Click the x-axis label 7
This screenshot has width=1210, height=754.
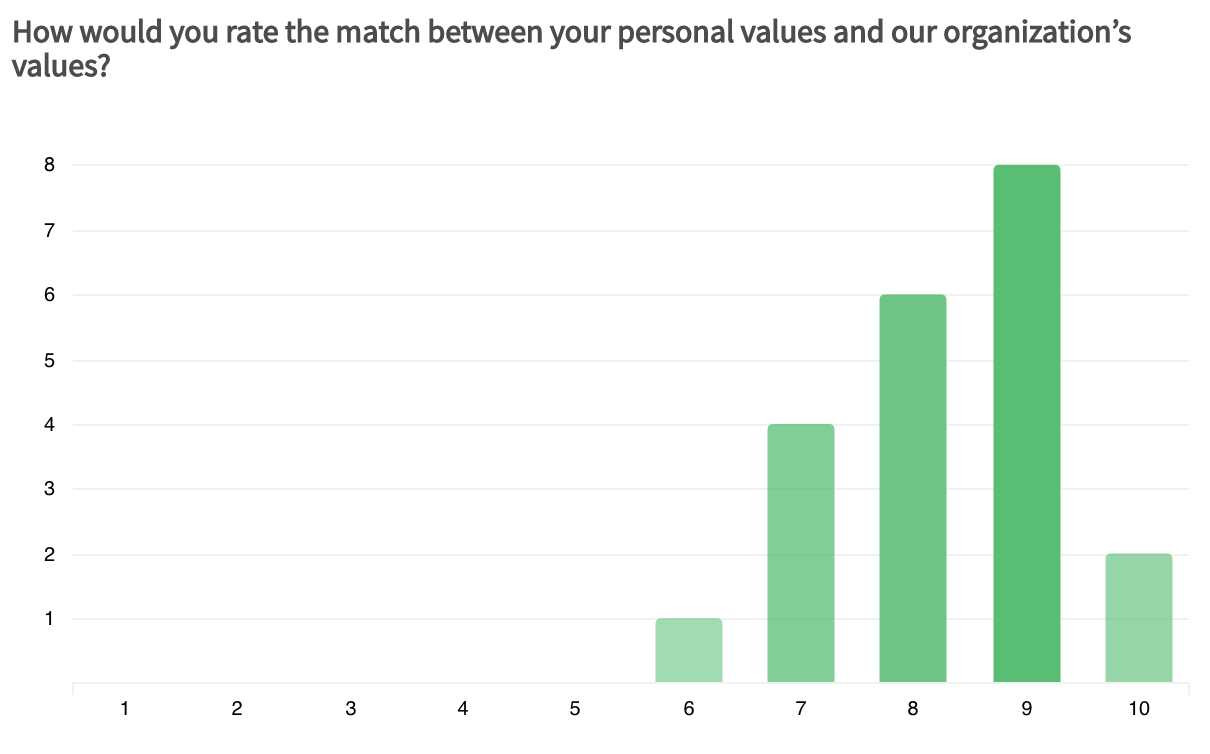(x=801, y=709)
